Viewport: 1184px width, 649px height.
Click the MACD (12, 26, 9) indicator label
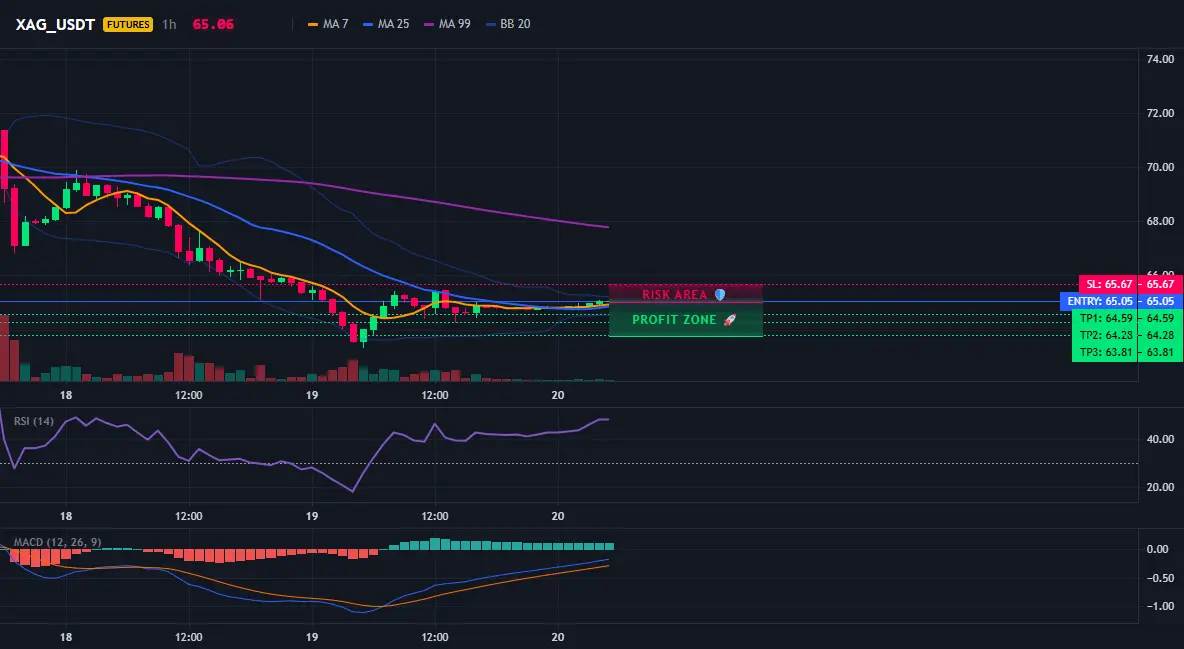pyautogui.click(x=57, y=542)
